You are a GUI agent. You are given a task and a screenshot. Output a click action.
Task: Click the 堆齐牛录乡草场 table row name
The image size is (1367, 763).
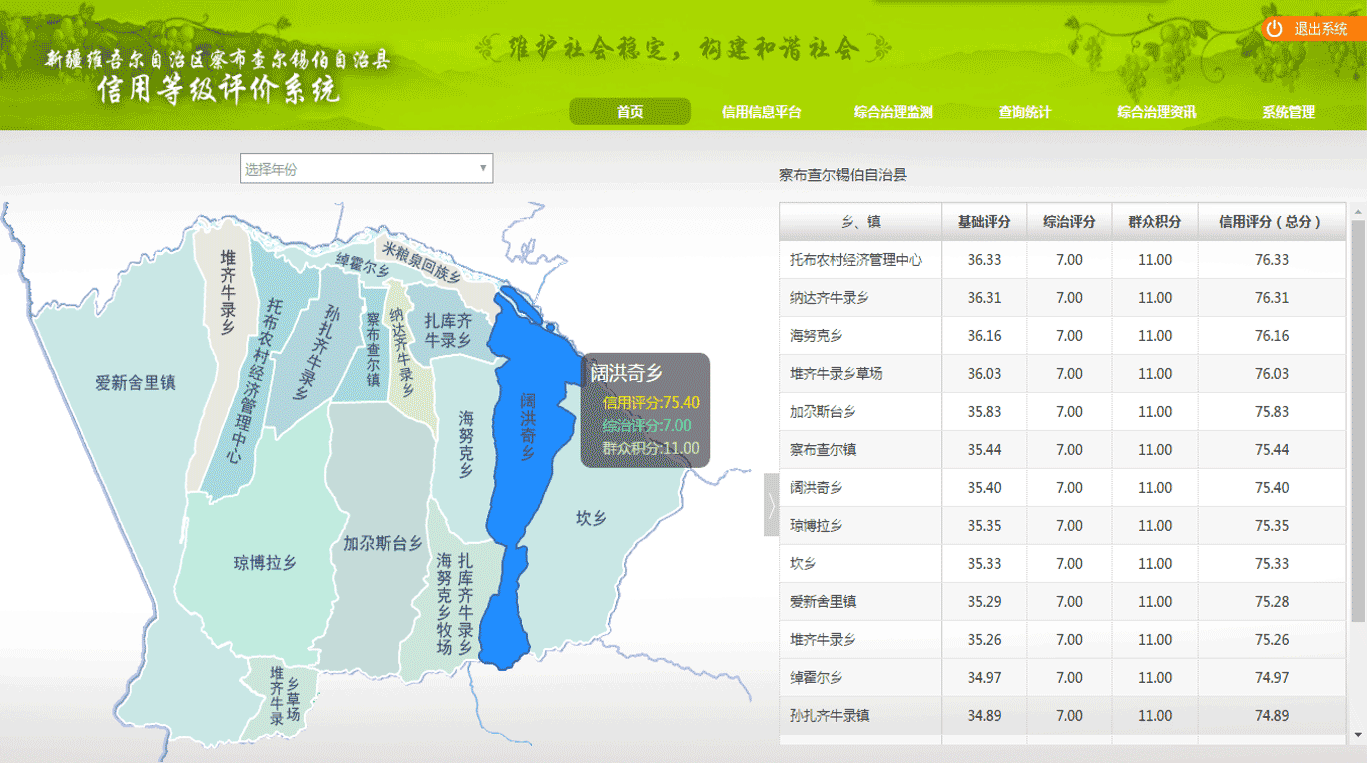(x=836, y=374)
